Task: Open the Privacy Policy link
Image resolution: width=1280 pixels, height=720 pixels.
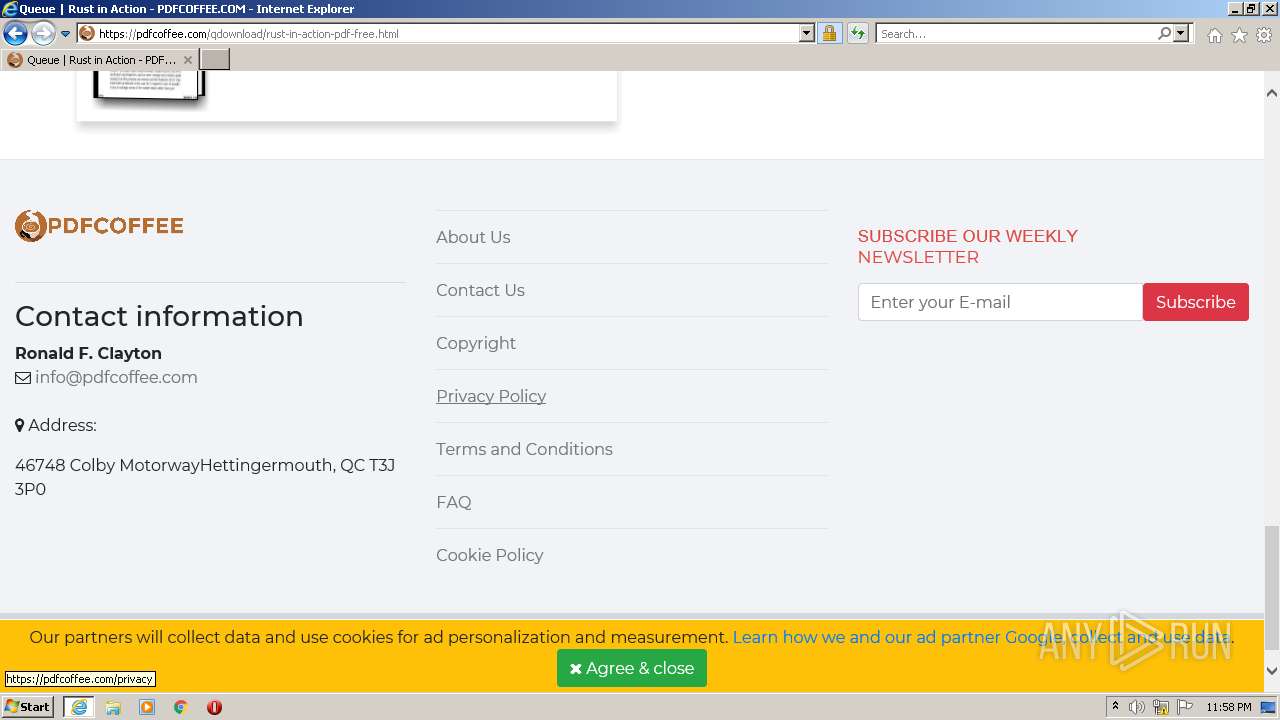Action: [491, 396]
